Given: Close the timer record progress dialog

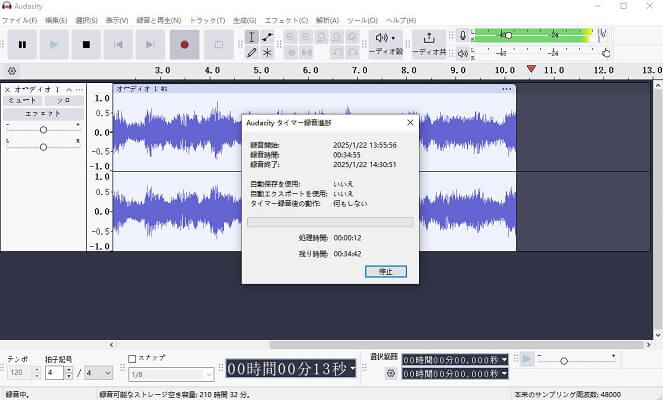Looking at the screenshot, I should pyautogui.click(x=410, y=123).
